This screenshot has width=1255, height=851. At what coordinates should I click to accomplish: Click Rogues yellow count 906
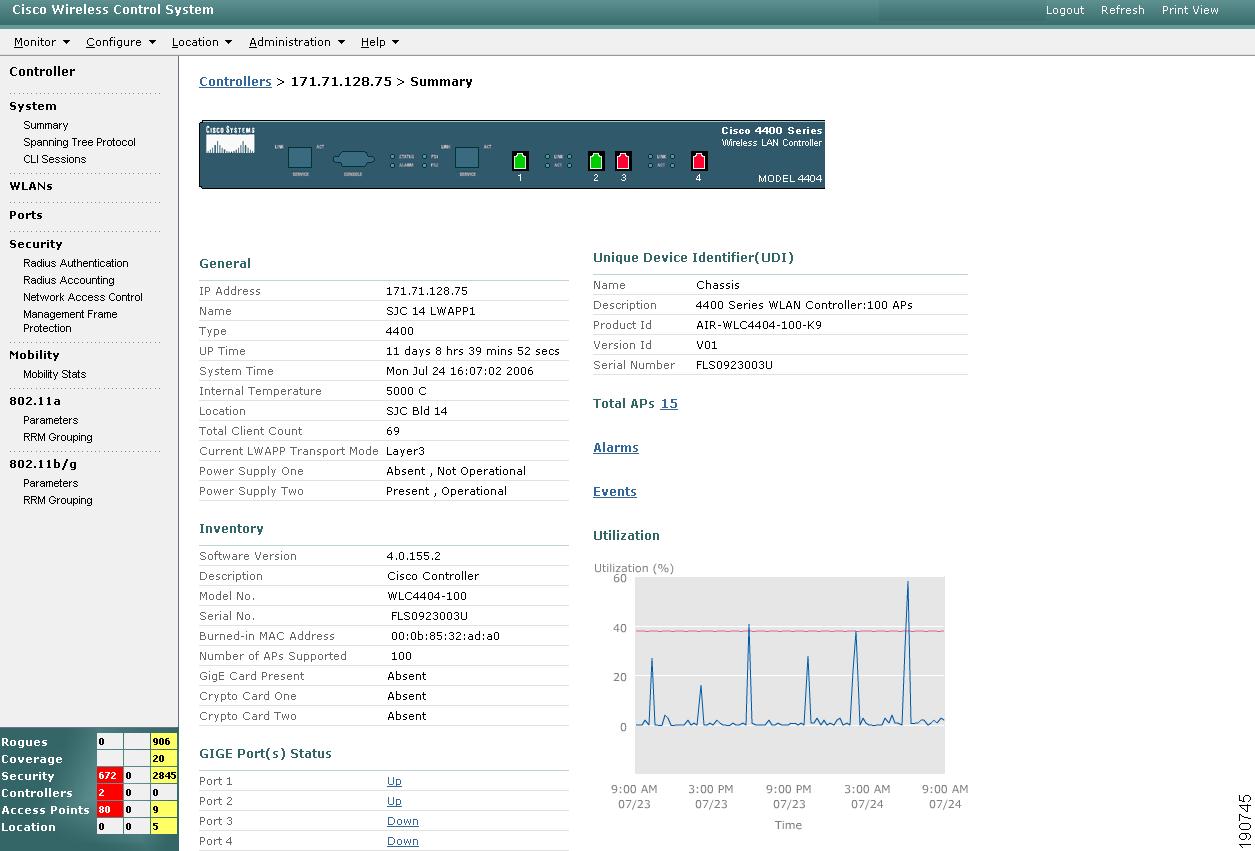(163, 742)
